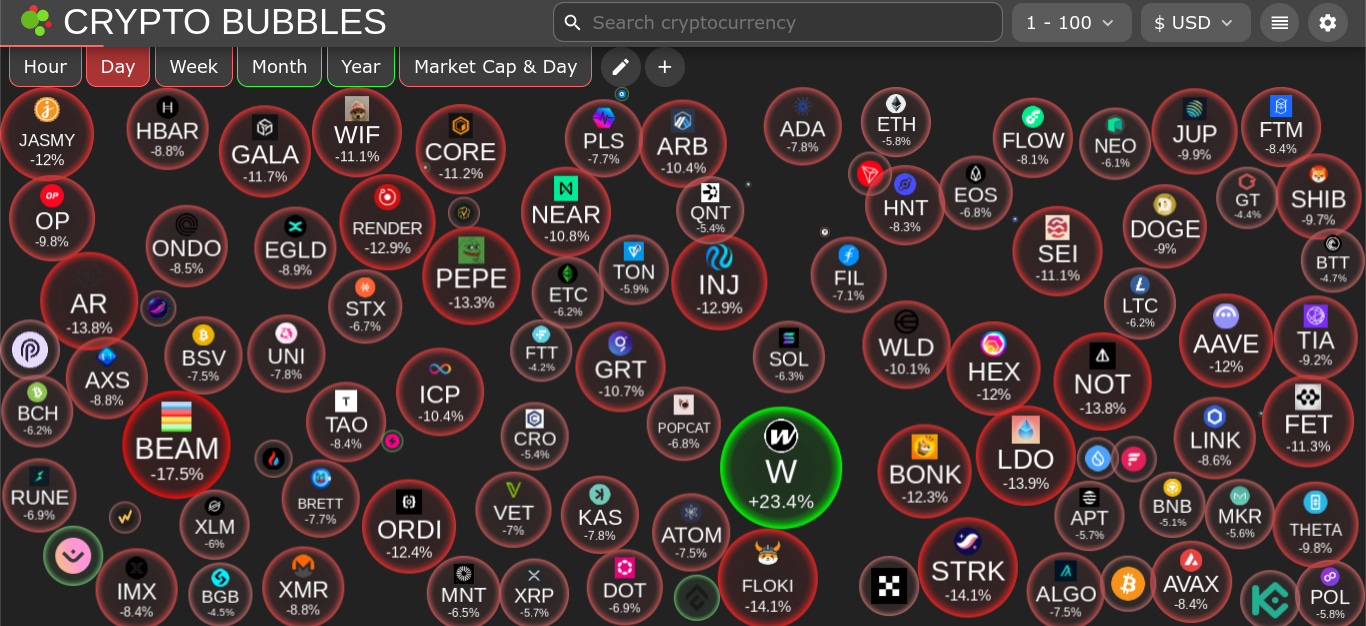Click the ATOM bubble

[691, 533]
